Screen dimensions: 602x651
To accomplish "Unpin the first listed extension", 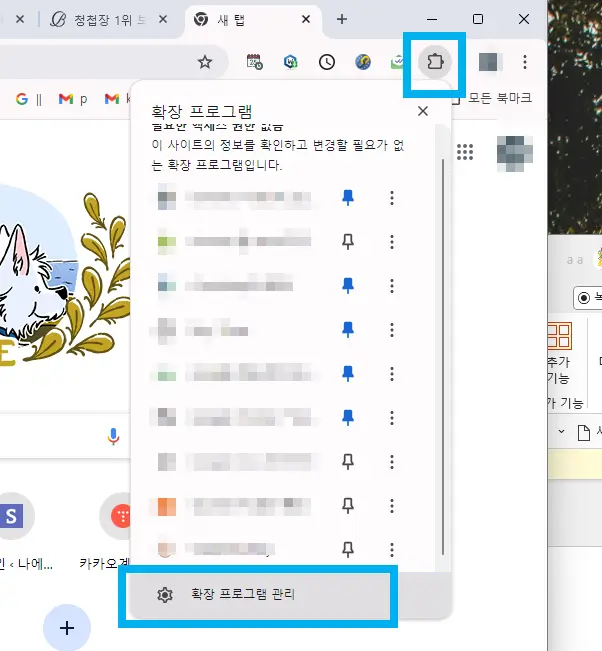I will coord(348,198).
